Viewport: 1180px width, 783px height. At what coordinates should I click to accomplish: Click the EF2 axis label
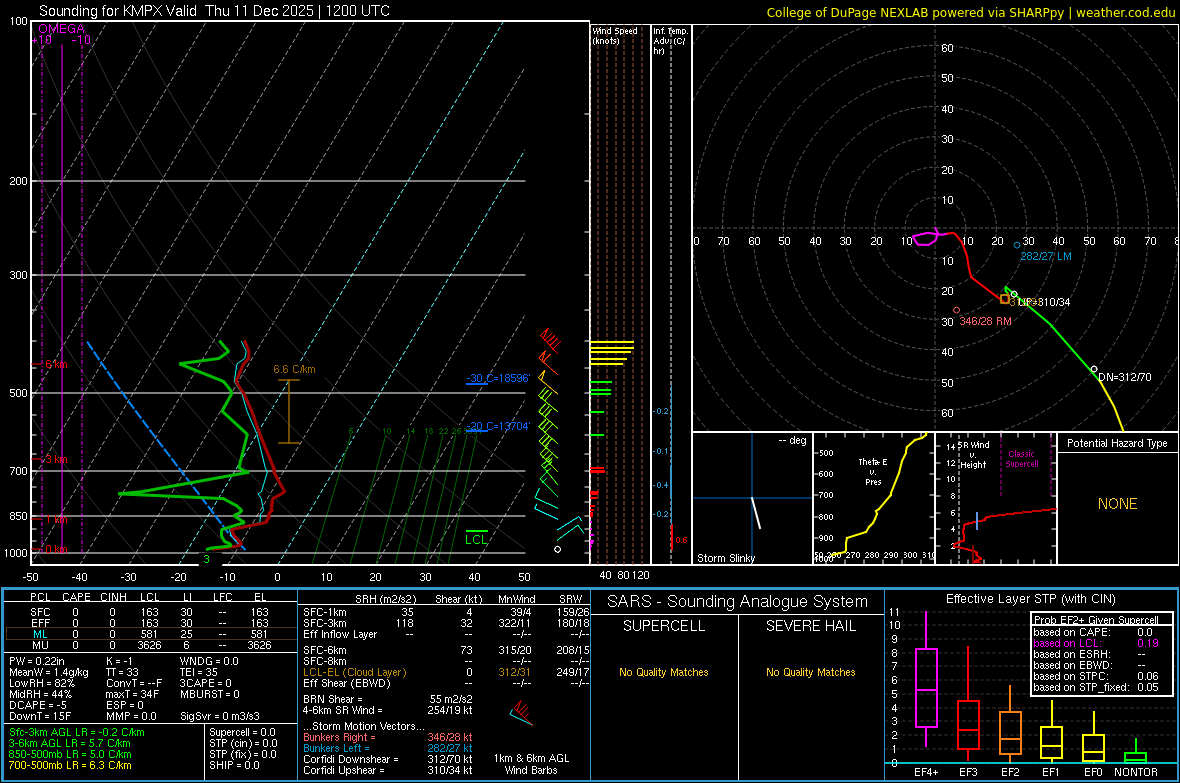pos(1010,772)
